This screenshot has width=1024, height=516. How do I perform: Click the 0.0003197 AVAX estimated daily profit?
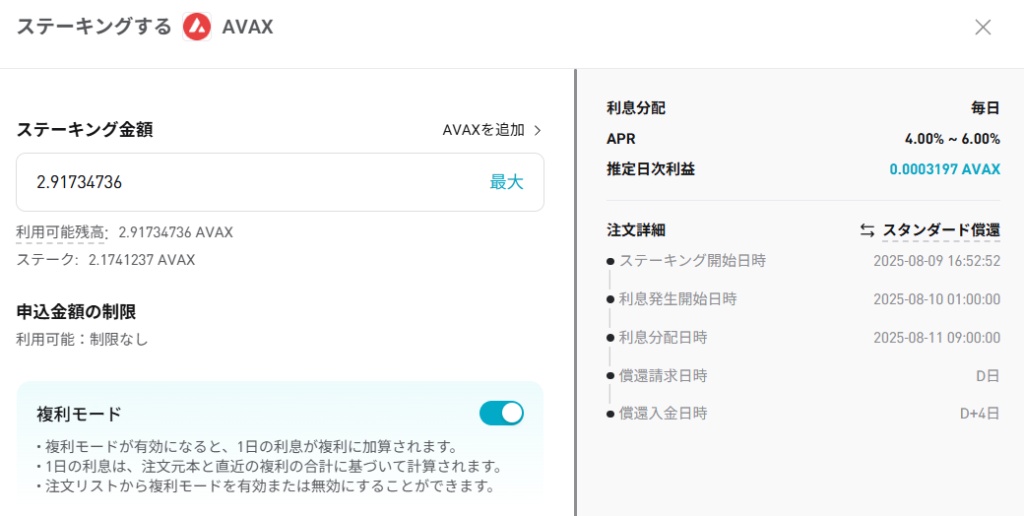pyautogui.click(x=945, y=170)
